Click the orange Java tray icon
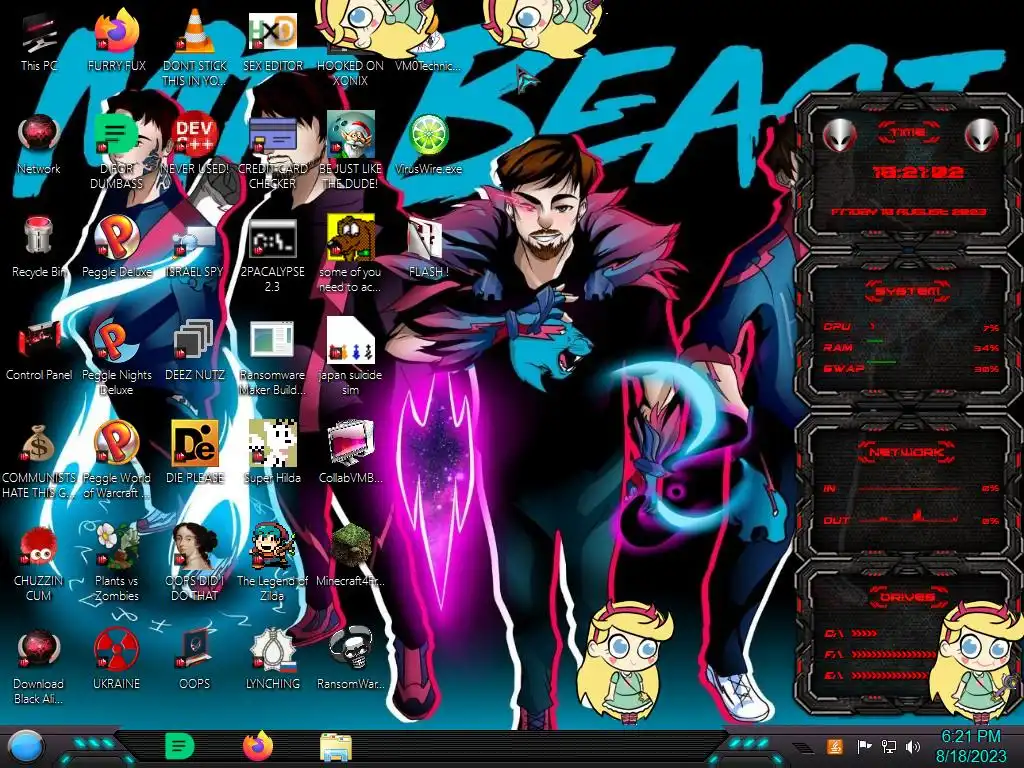The width and height of the screenshot is (1024, 768). pos(835,747)
